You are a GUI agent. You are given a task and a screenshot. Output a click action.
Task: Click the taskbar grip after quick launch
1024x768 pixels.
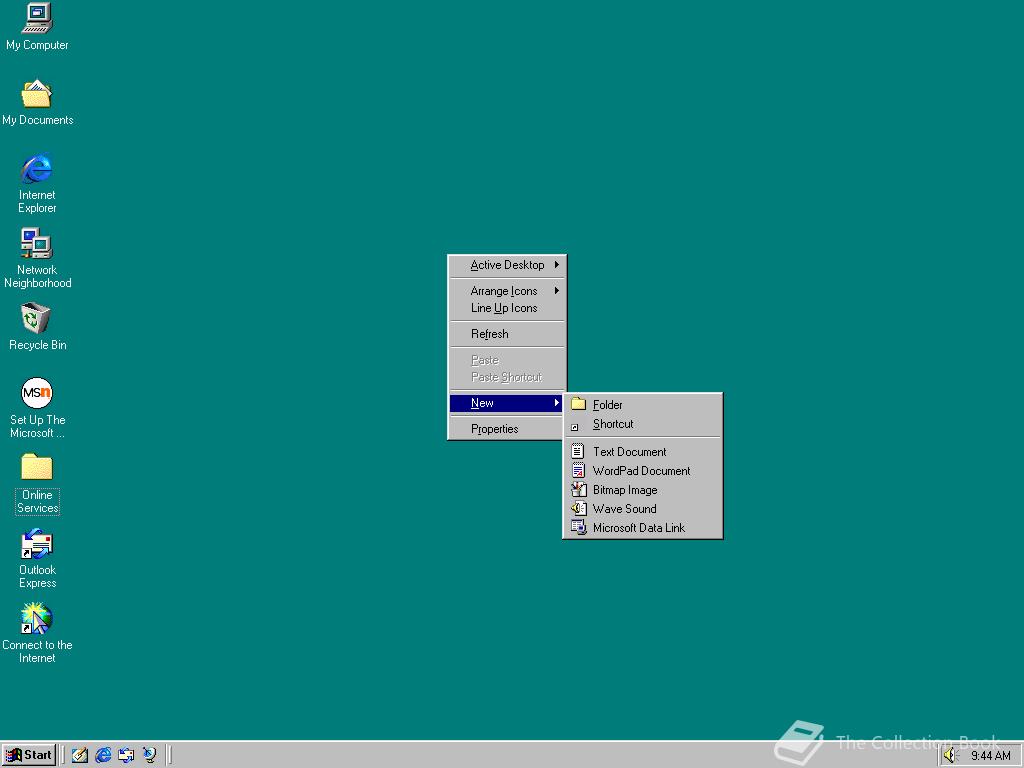[x=169, y=755]
